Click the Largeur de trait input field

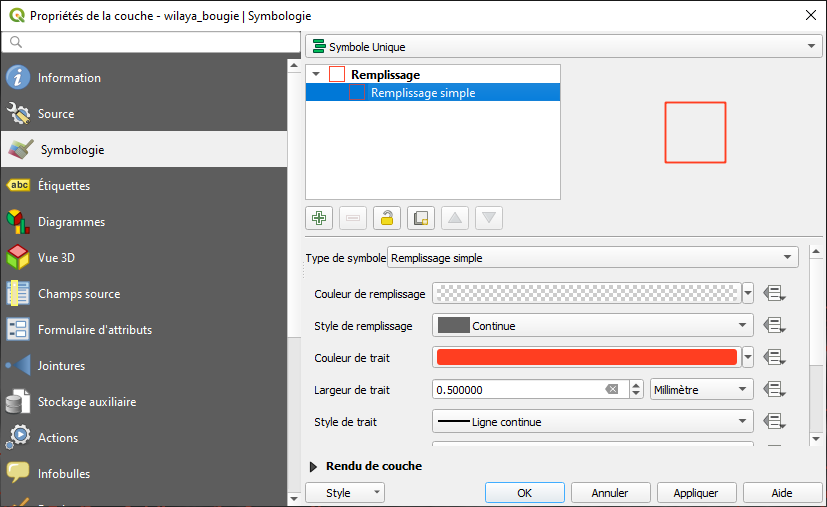click(517, 390)
